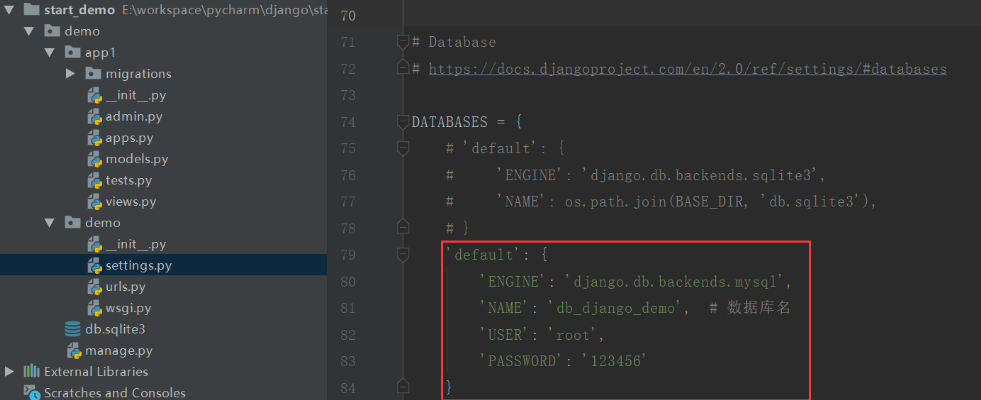Fold the 'default' dict at line 79

tap(403, 255)
